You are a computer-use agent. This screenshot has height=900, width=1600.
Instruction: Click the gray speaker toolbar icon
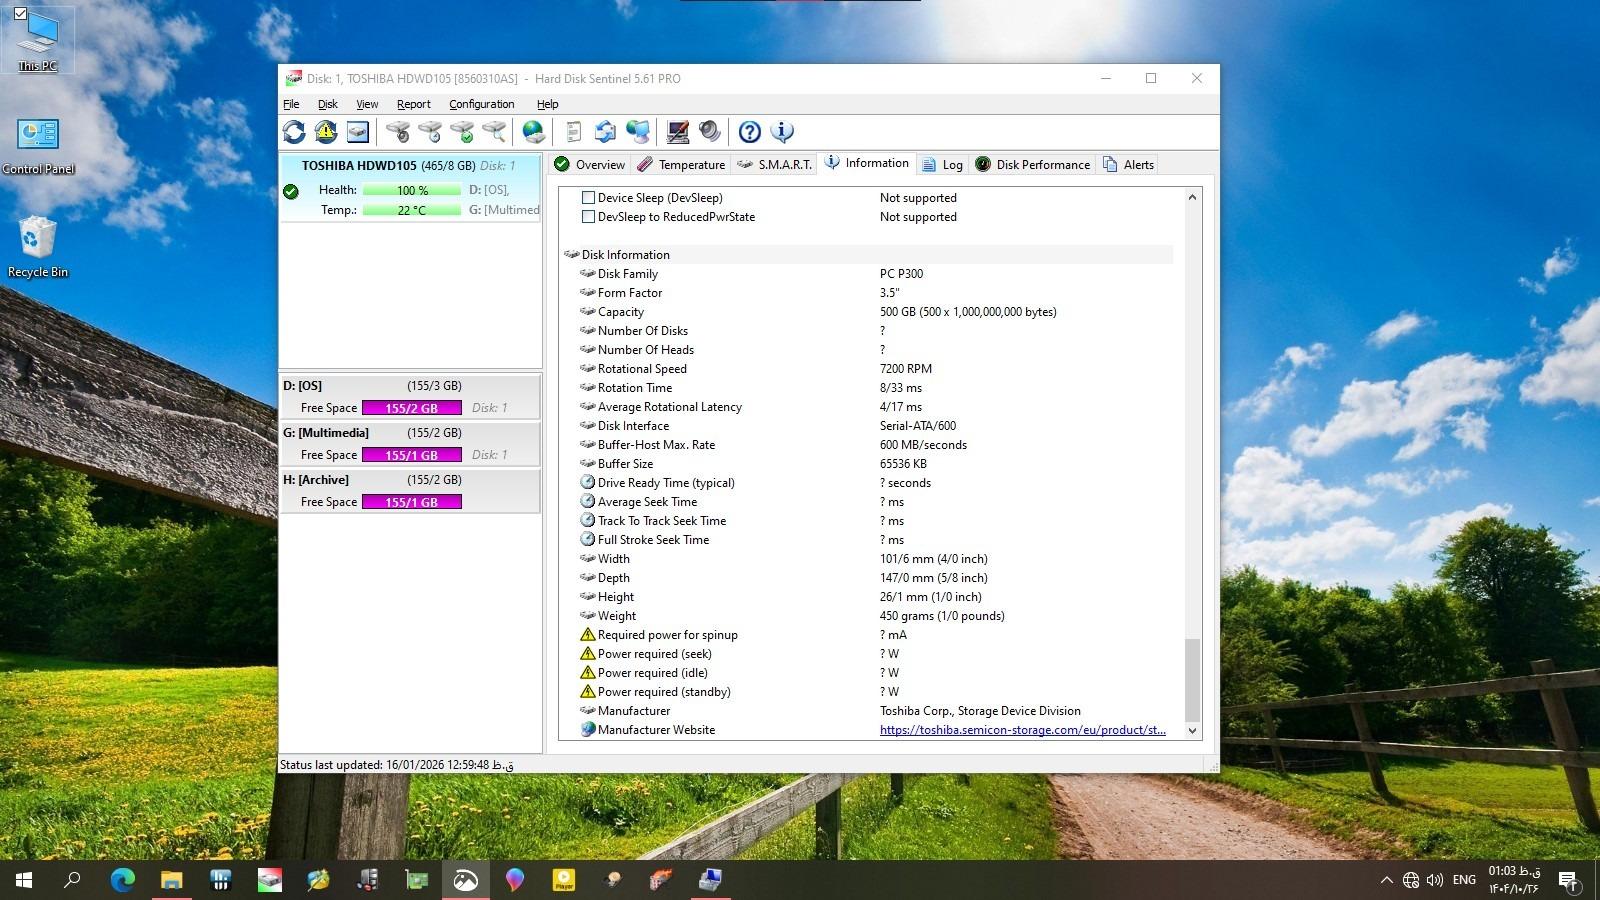(x=710, y=132)
